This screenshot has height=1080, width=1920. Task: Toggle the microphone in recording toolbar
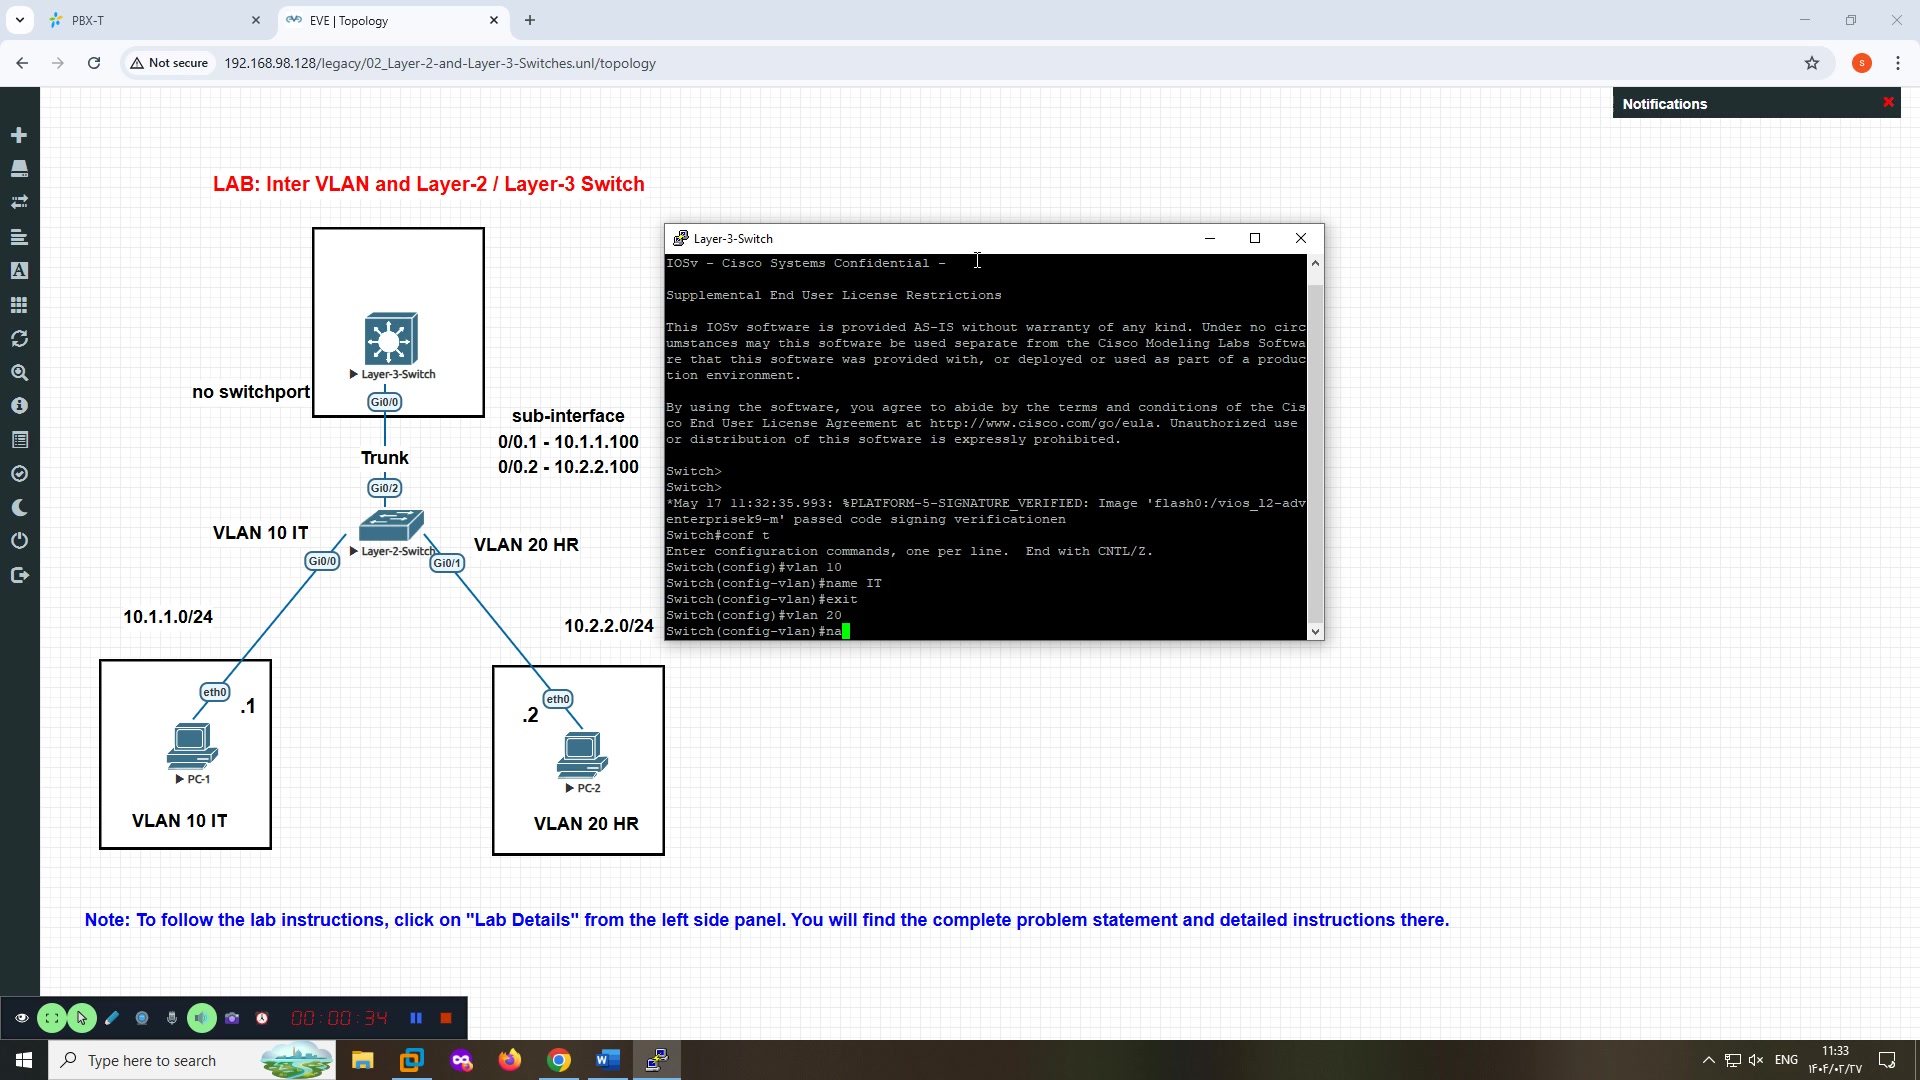[x=171, y=1018]
